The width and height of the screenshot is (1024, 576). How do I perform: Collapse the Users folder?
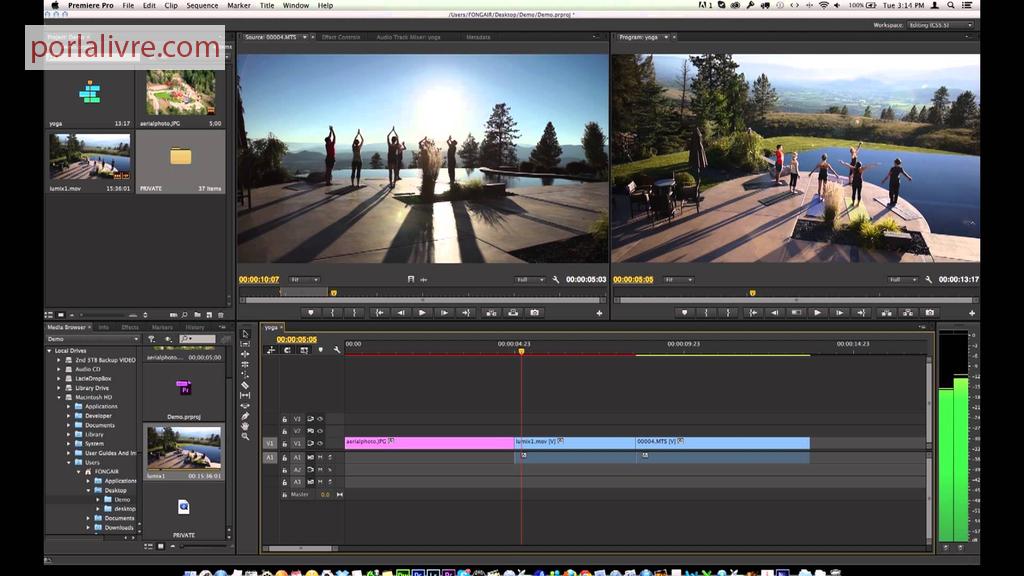click(69, 462)
